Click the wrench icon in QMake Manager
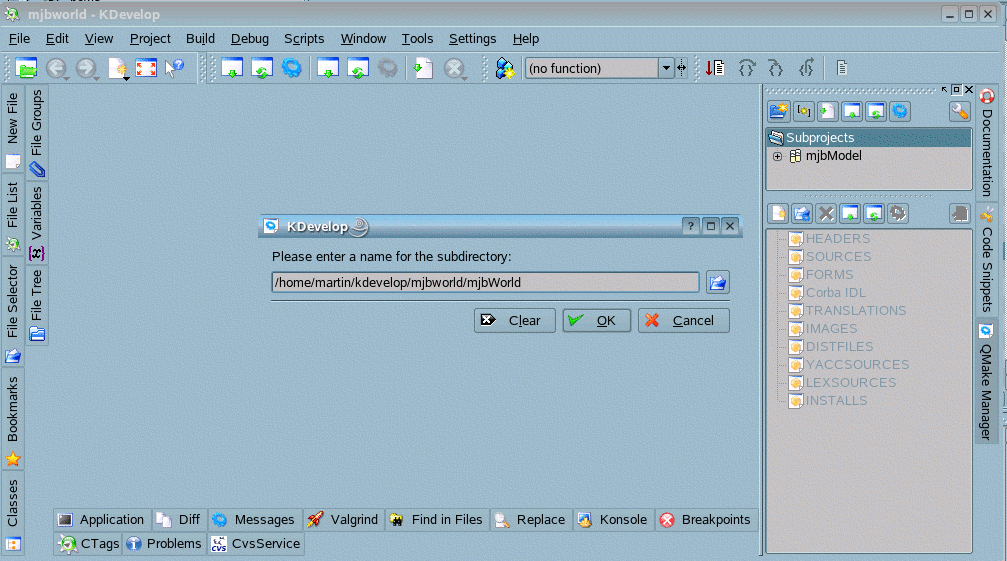 point(959,112)
